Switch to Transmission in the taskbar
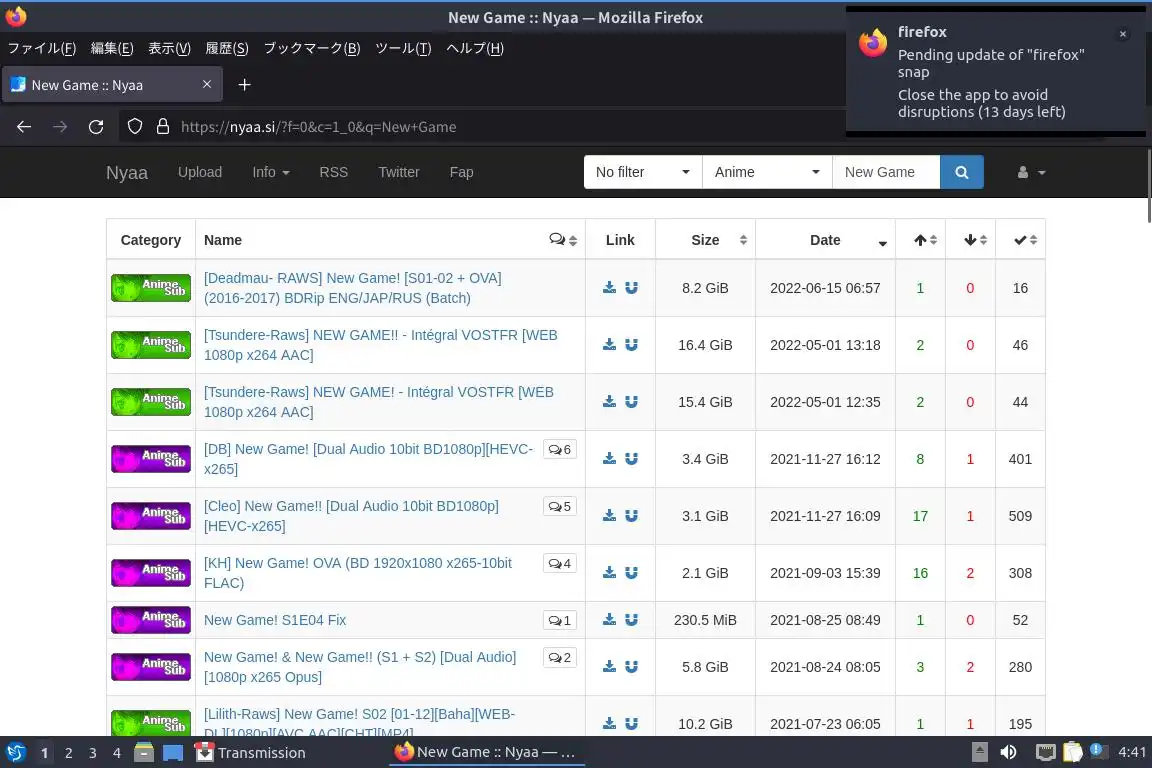 [250, 753]
